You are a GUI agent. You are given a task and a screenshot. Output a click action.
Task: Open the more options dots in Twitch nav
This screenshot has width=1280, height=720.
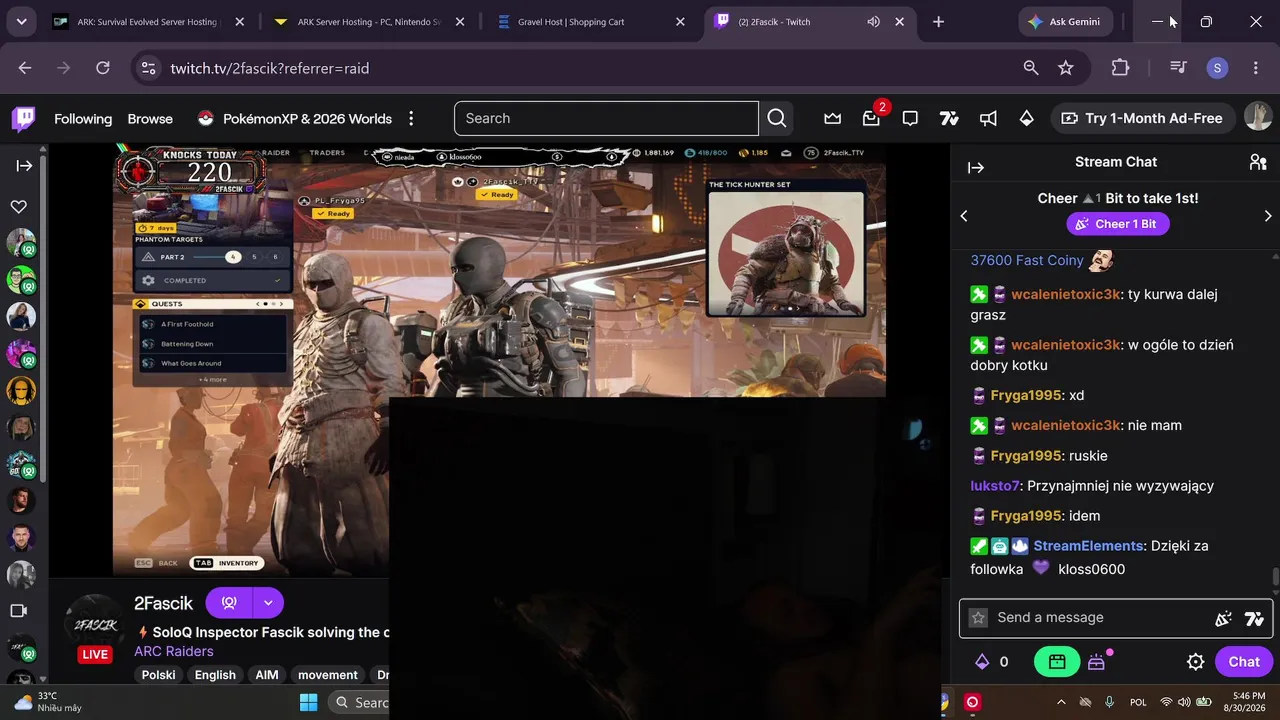411,119
